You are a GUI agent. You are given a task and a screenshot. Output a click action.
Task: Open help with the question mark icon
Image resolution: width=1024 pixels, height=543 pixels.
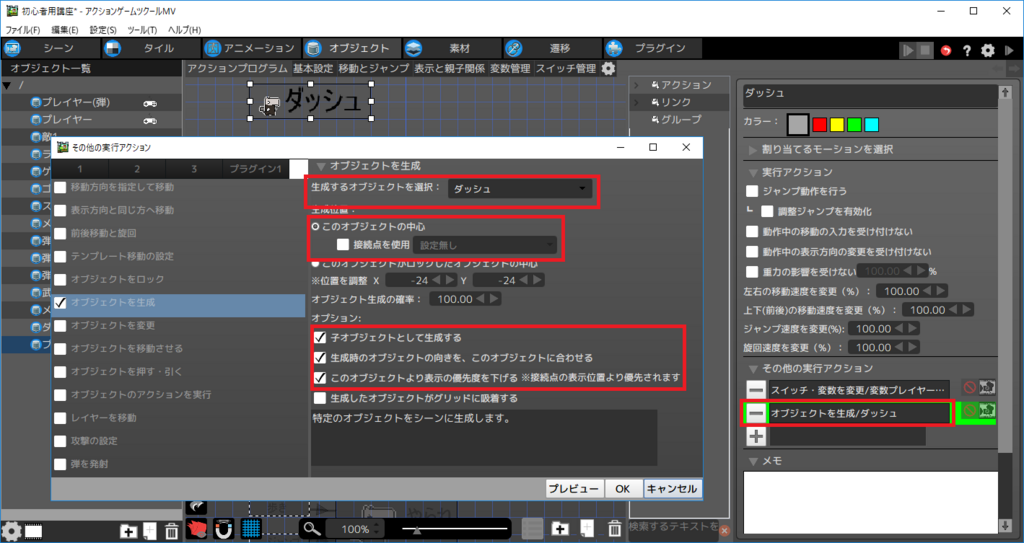967,50
